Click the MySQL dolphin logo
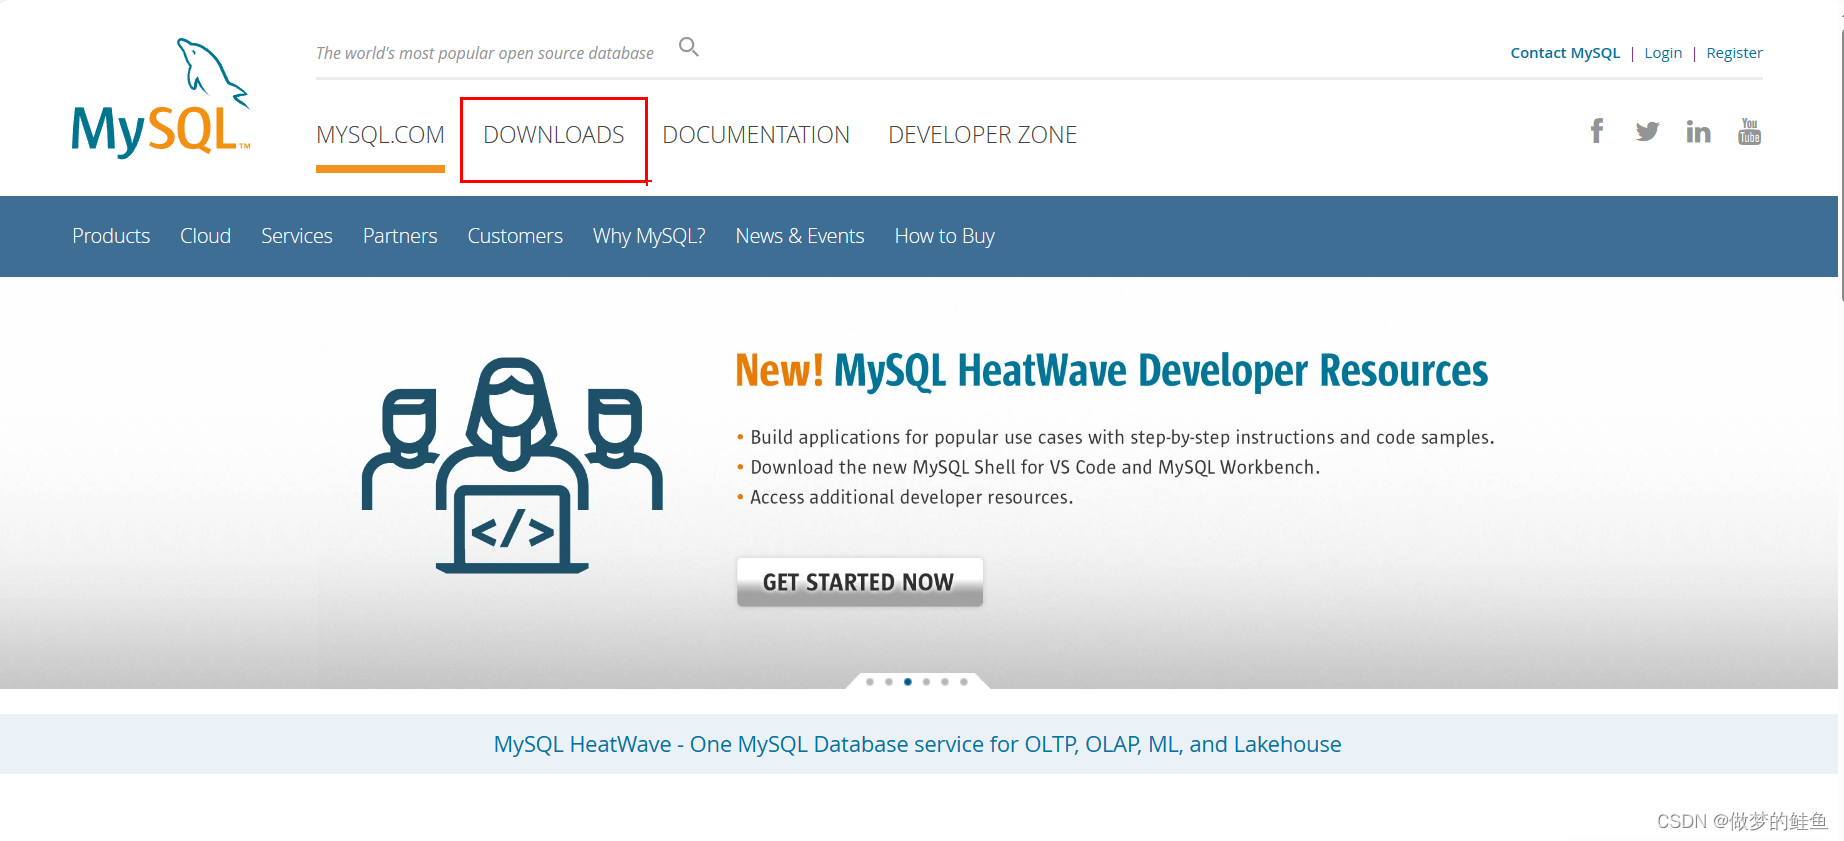This screenshot has width=1844, height=841. (x=160, y=98)
